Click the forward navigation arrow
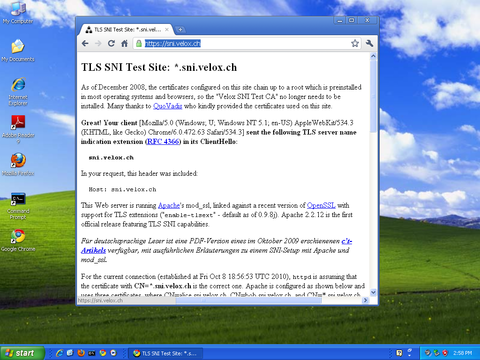 click(98, 43)
